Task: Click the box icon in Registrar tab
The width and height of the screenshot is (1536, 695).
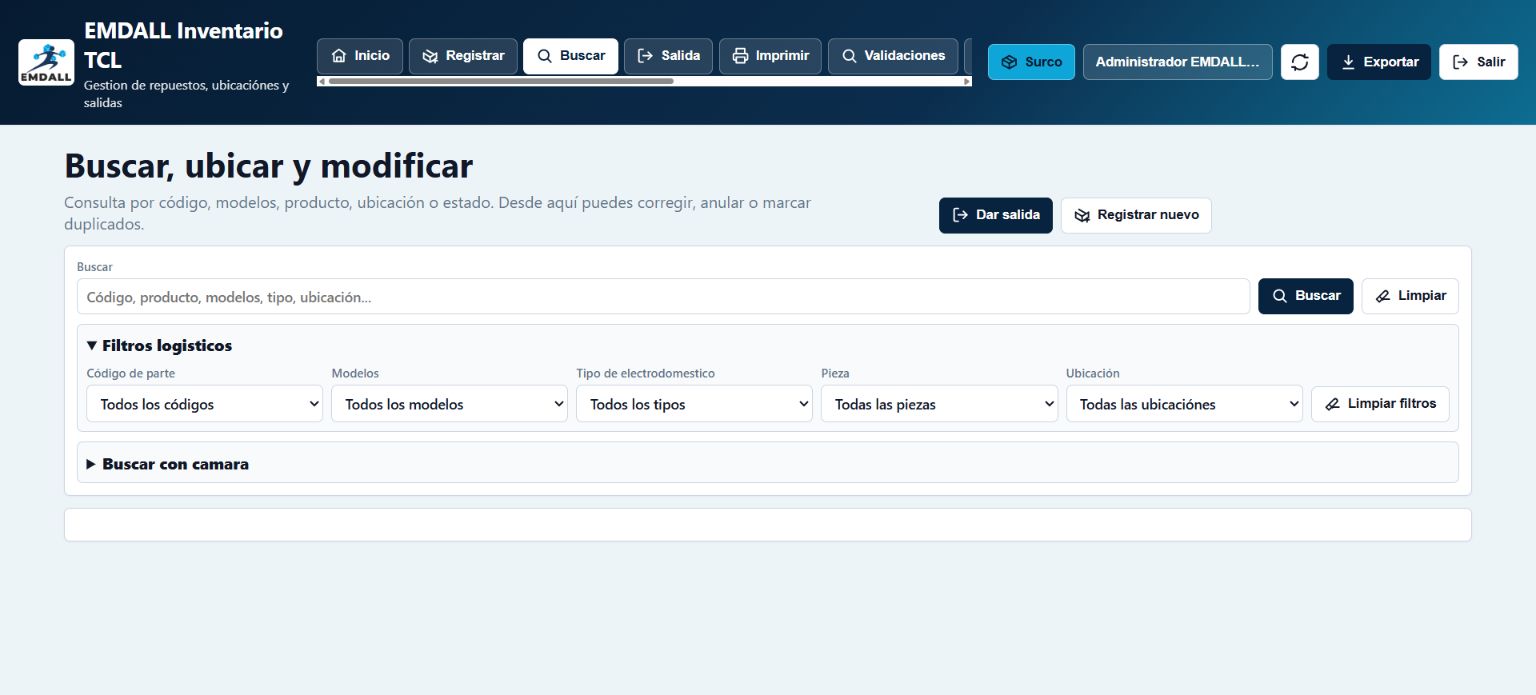Action: pos(431,56)
